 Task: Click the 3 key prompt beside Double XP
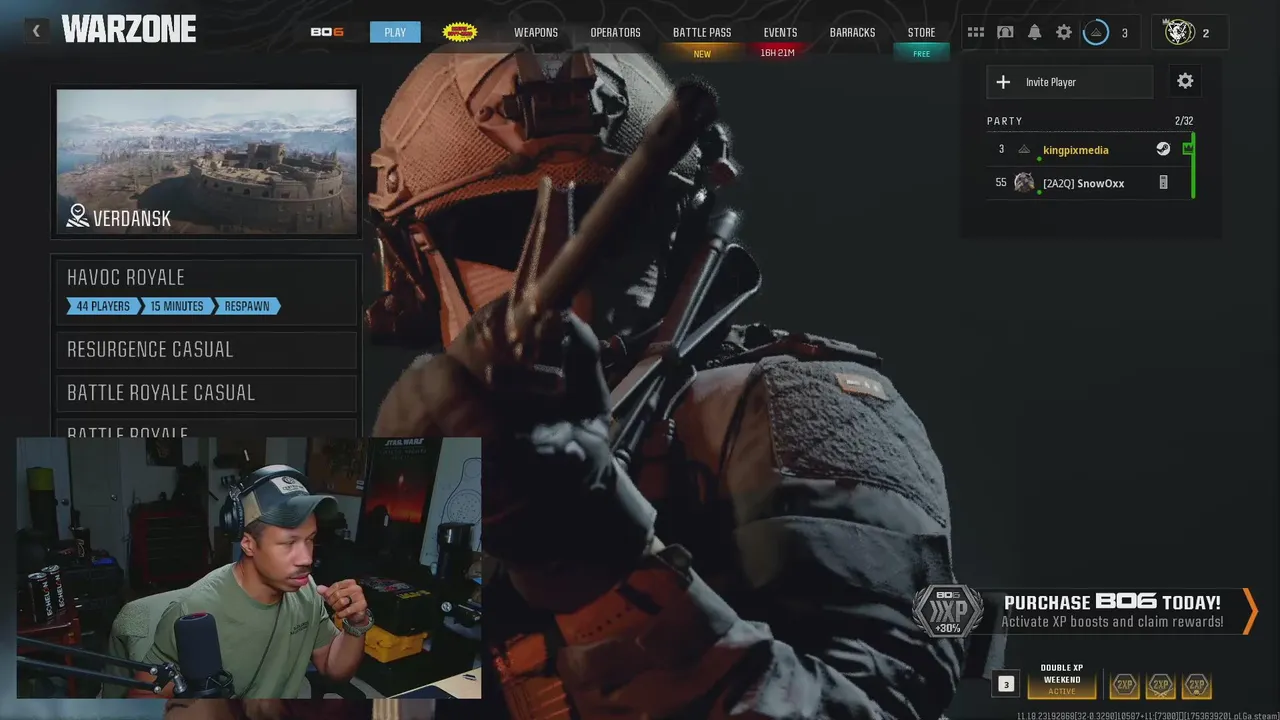(1006, 684)
